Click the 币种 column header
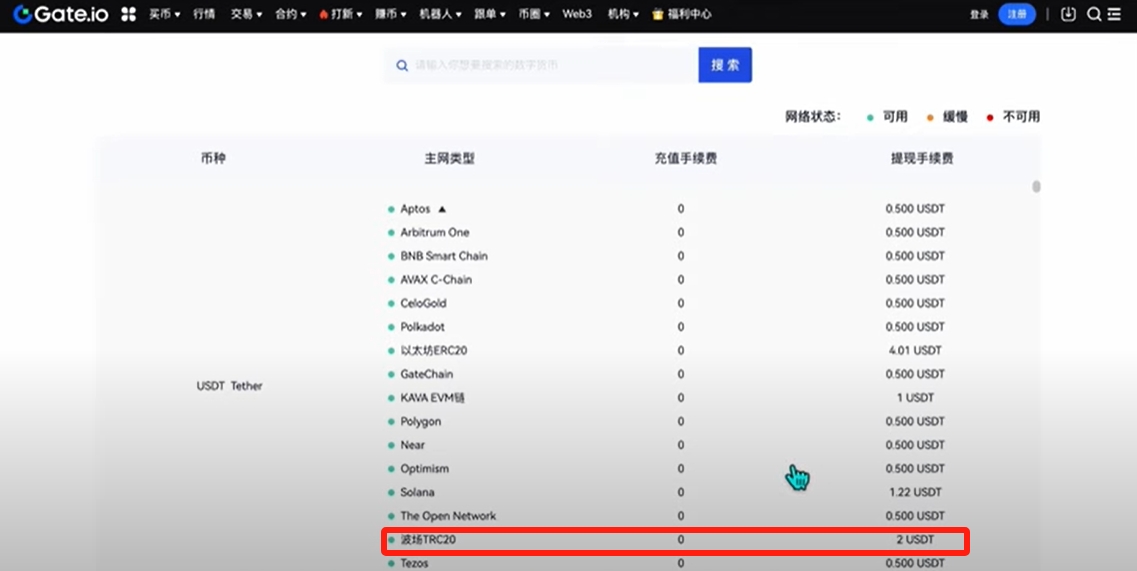This screenshot has width=1137, height=571. tap(213, 158)
